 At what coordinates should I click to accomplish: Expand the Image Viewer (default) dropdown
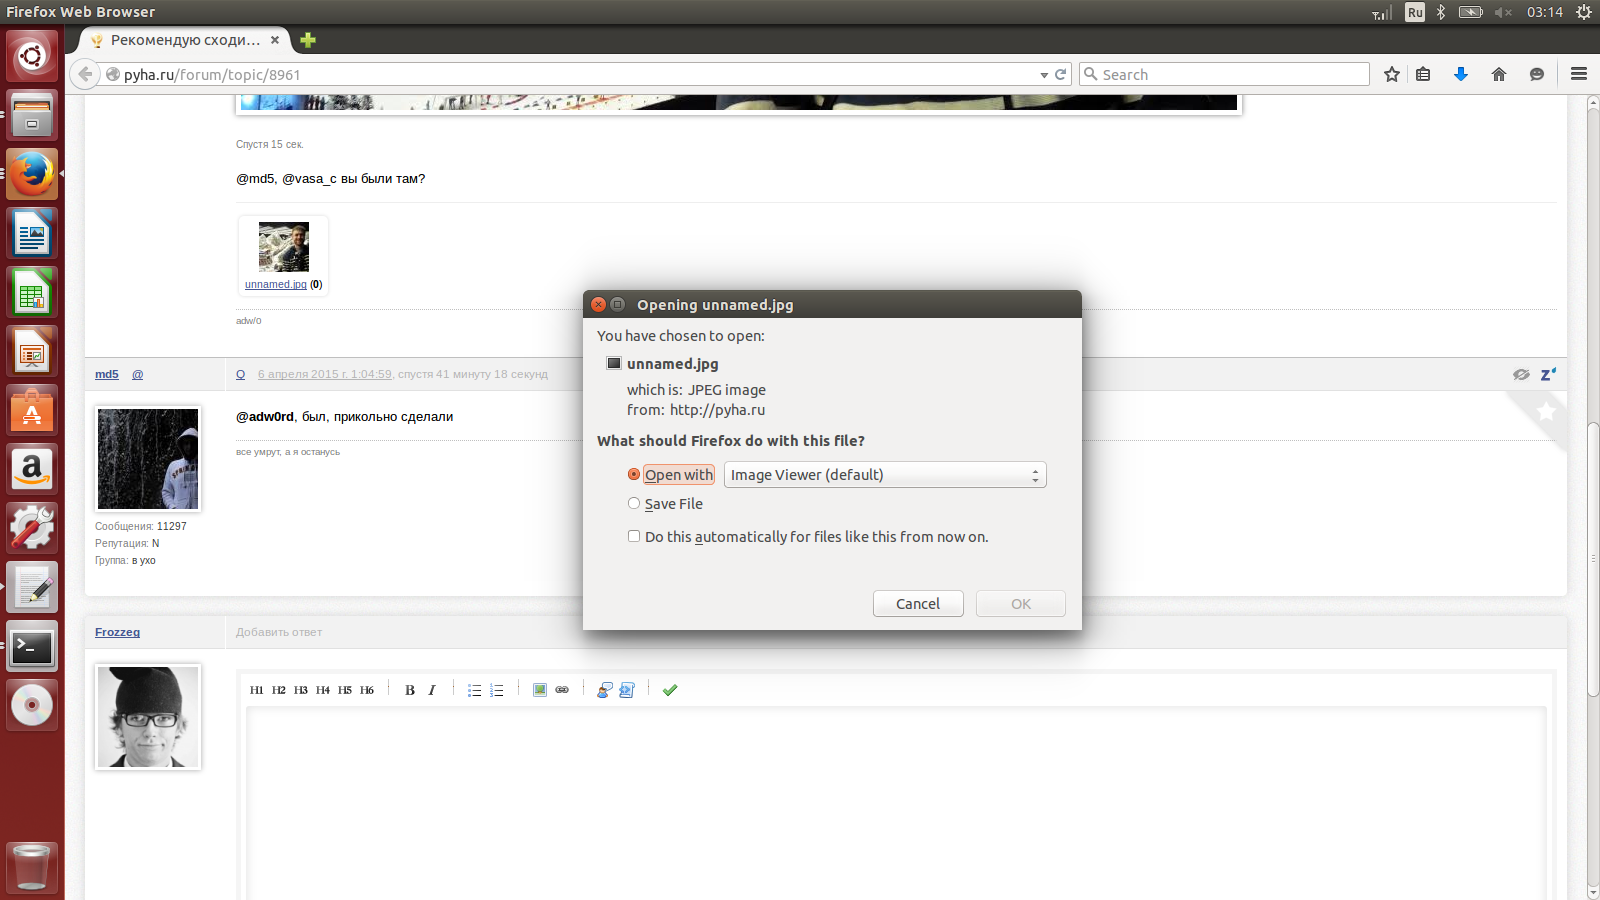pyautogui.click(x=885, y=475)
